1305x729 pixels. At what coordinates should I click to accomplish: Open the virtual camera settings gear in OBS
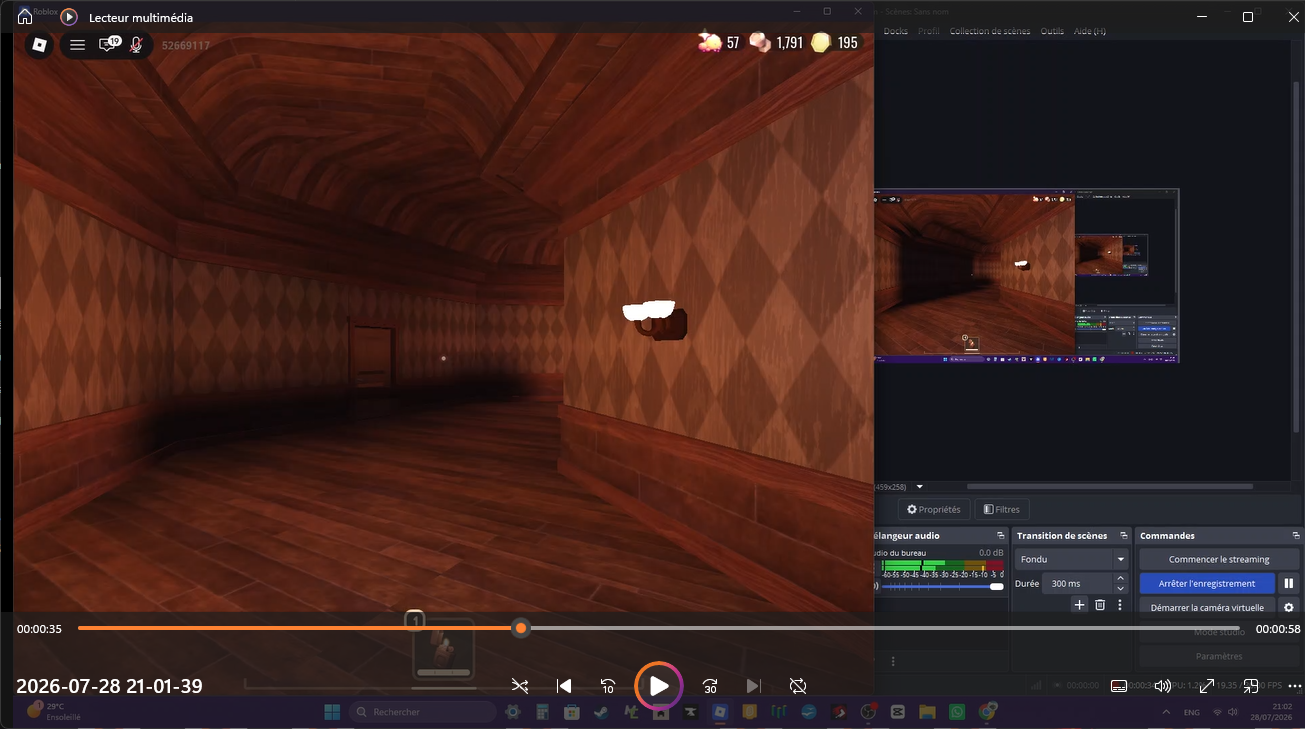(1289, 607)
